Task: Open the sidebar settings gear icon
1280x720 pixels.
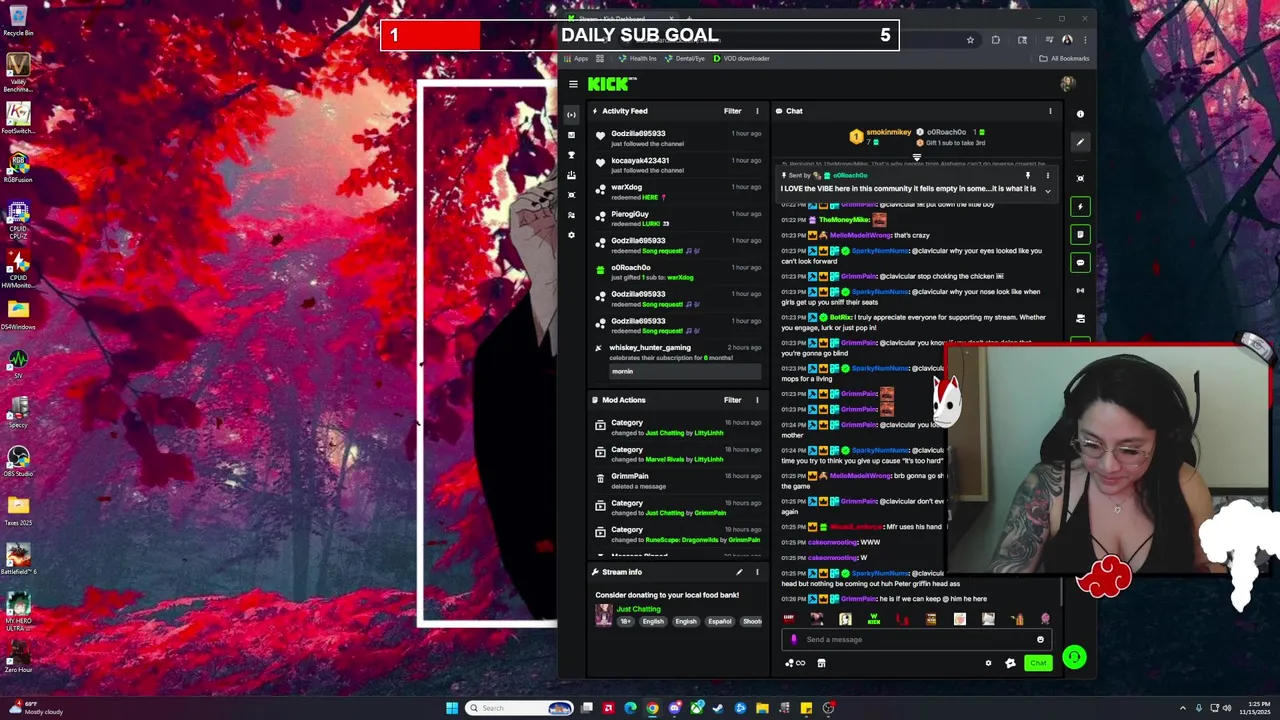Action: click(x=571, y=235)
